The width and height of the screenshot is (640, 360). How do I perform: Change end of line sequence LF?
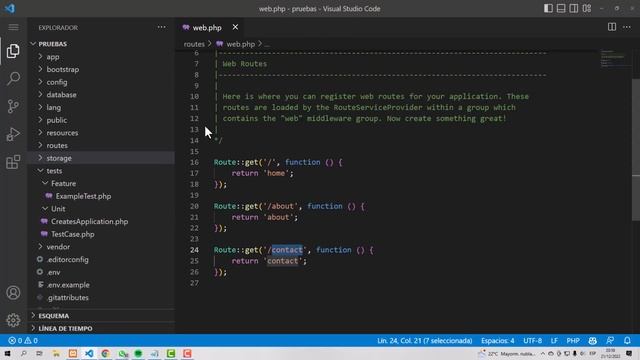pyautogui.click(x=554, y=340)
